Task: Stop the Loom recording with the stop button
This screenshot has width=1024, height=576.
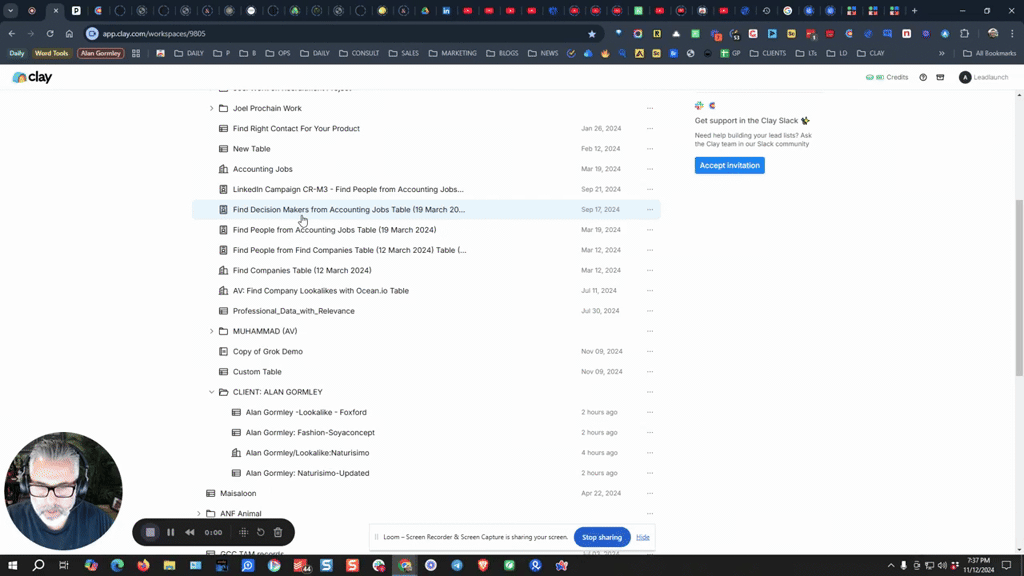Action: coord(151,532)
